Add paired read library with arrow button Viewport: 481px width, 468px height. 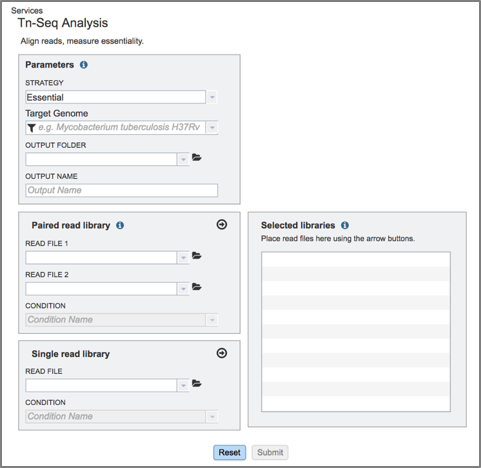coord(222,225)
